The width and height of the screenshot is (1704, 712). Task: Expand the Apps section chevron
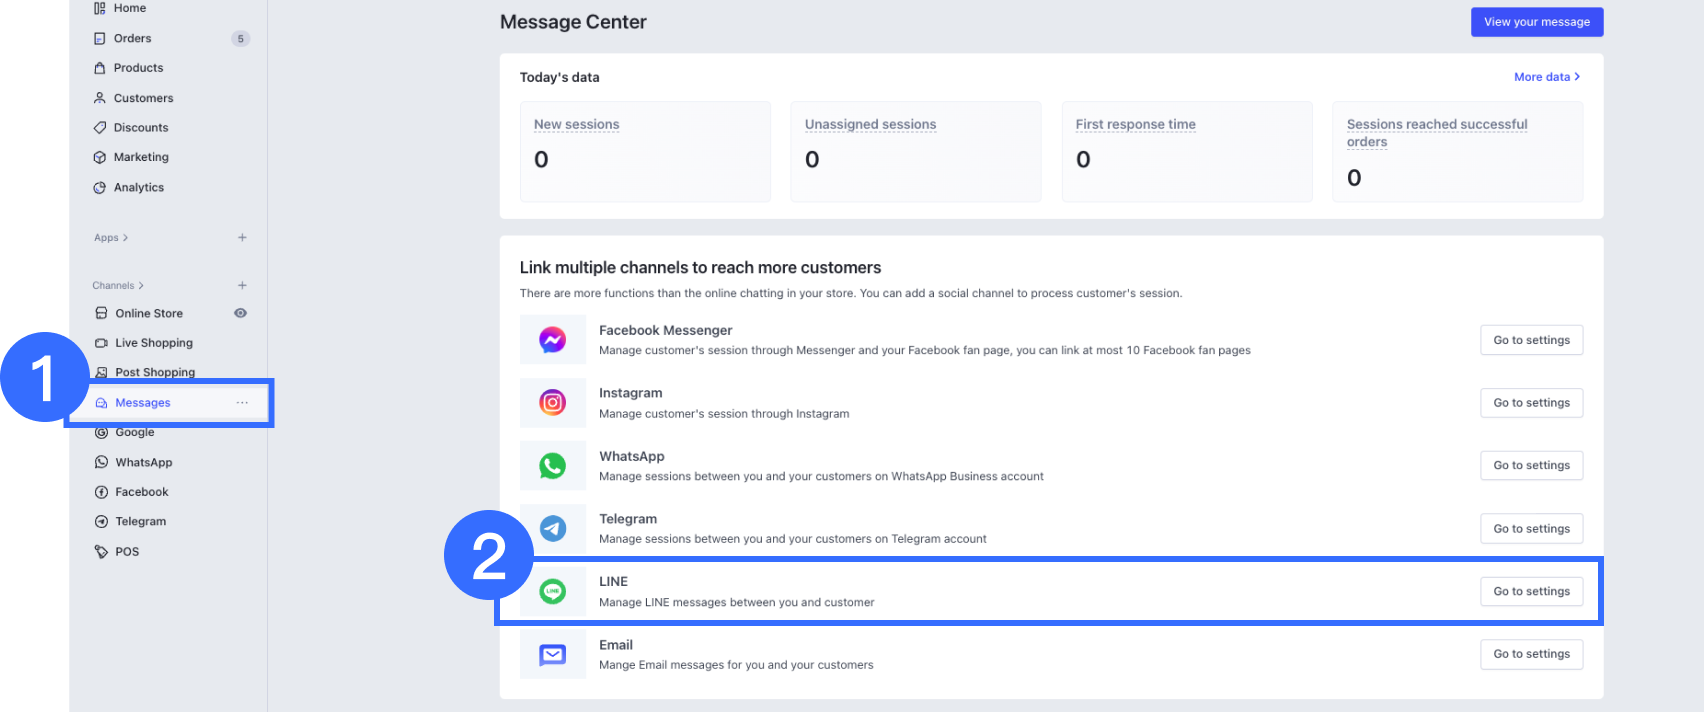[x=125, y=238]
